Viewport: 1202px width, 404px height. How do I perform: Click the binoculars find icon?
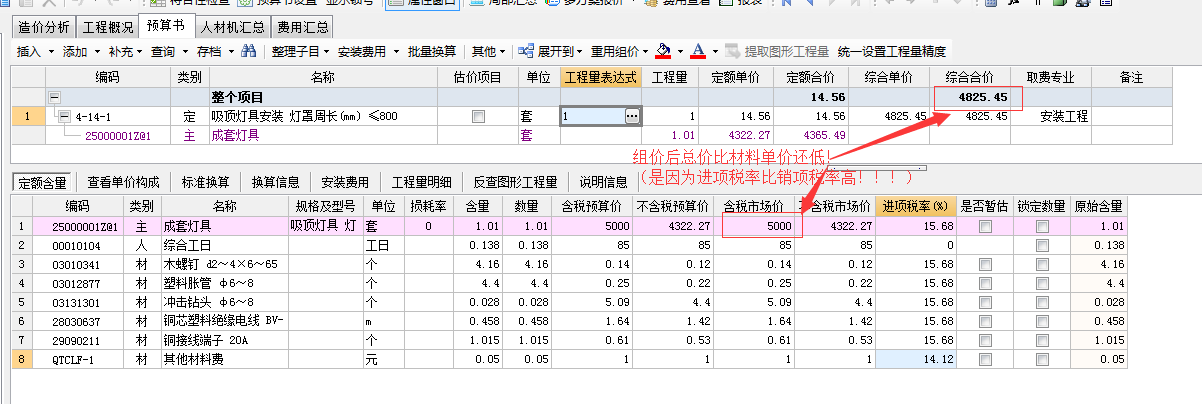click(250, 51)
